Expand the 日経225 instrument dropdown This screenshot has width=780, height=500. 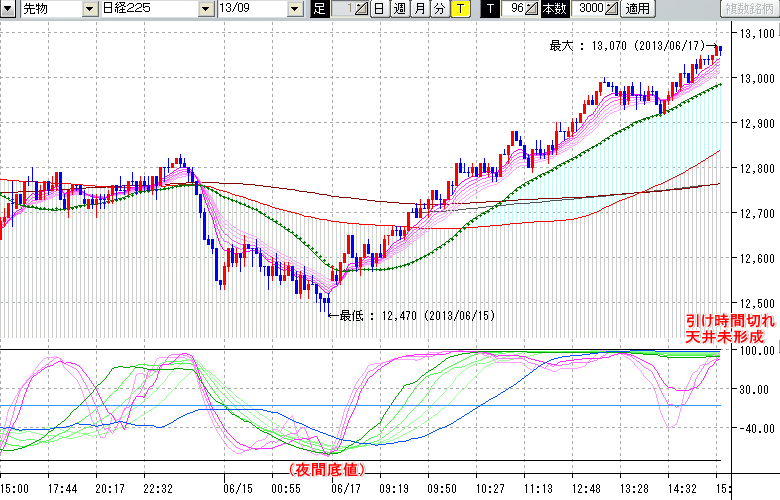(206, 9)
